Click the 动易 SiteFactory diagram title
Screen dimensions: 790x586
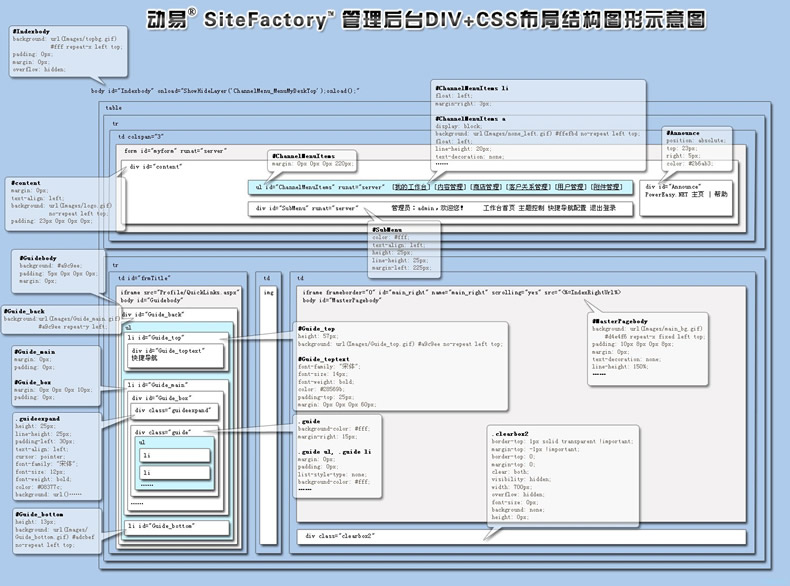pos(426,20)
